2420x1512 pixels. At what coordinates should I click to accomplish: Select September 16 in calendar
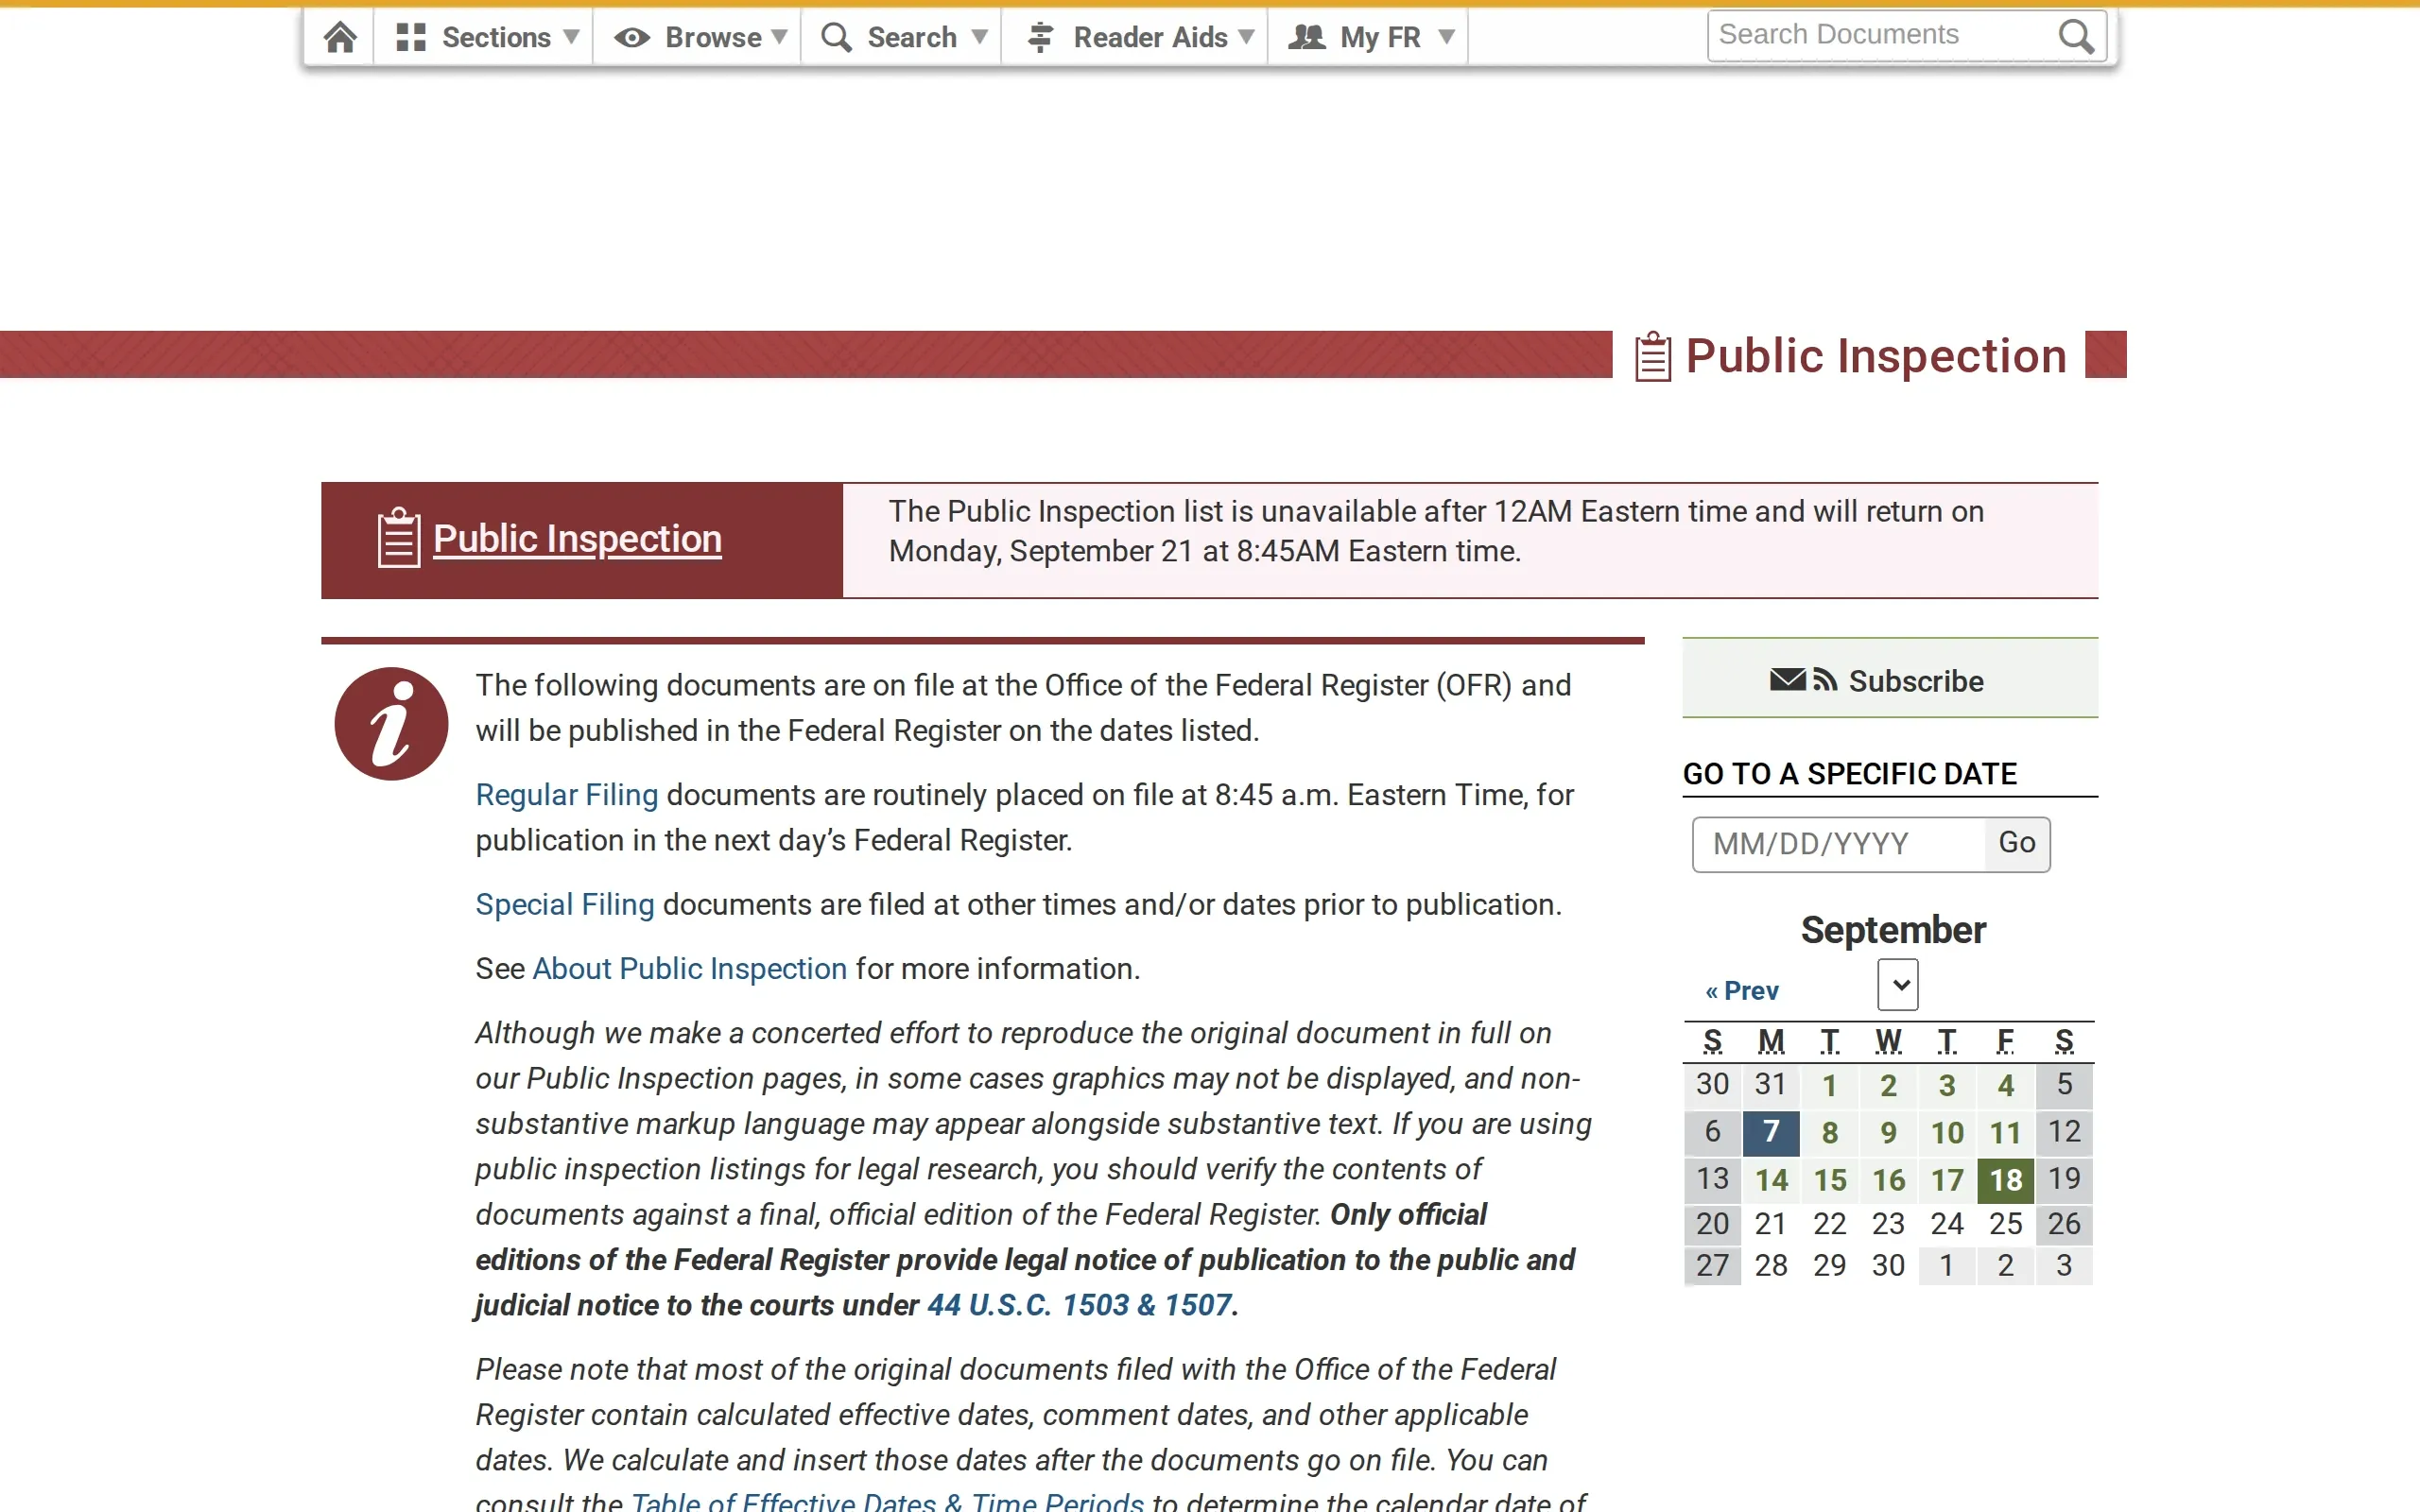coord(1889,1180)
